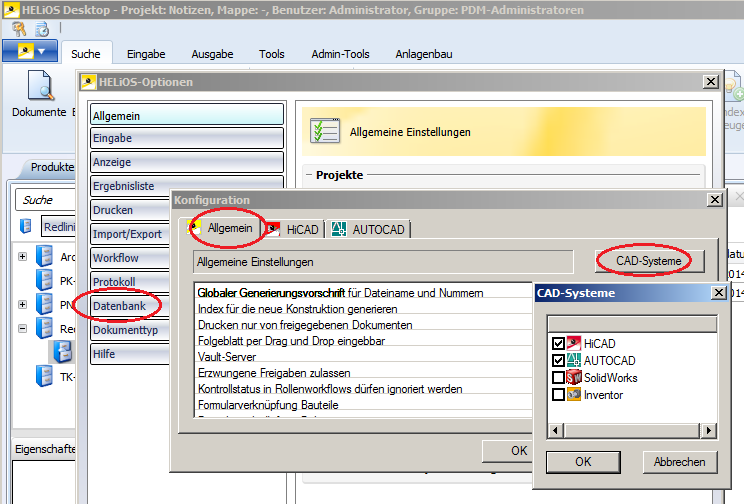744x504 pixels.
Task: Click the PK cabinet icon in tree
Action: coord(45,280)
